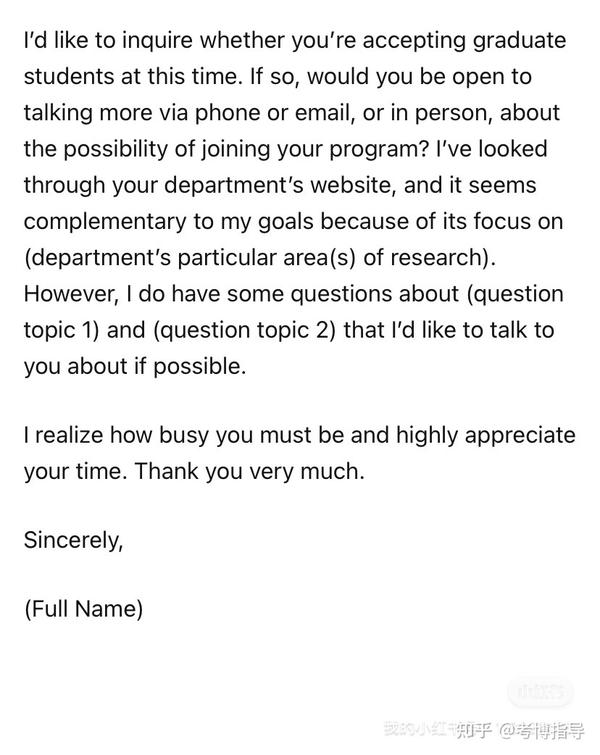Click the word "possible." ending the first paragraph
Image resolution: width=600 pixels, height=755 pixels.
pyautogui.click(x=199, y=366)
